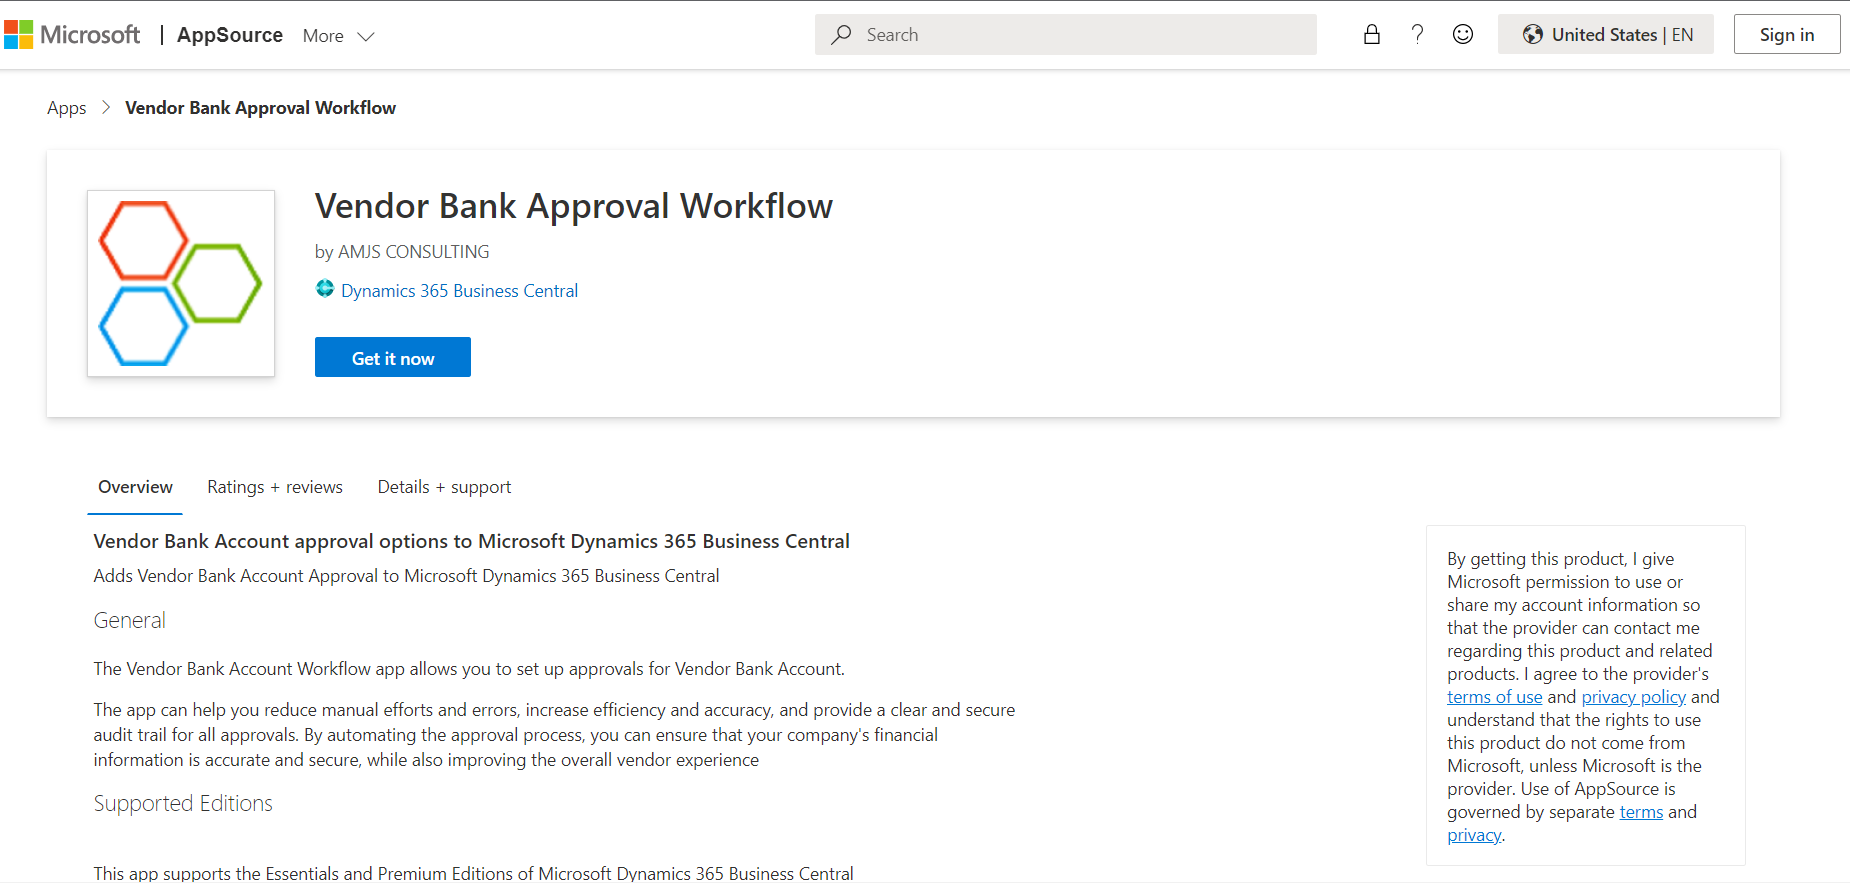Open provider's terms of use link
1850x883 pixels.
click(1495, 697)
